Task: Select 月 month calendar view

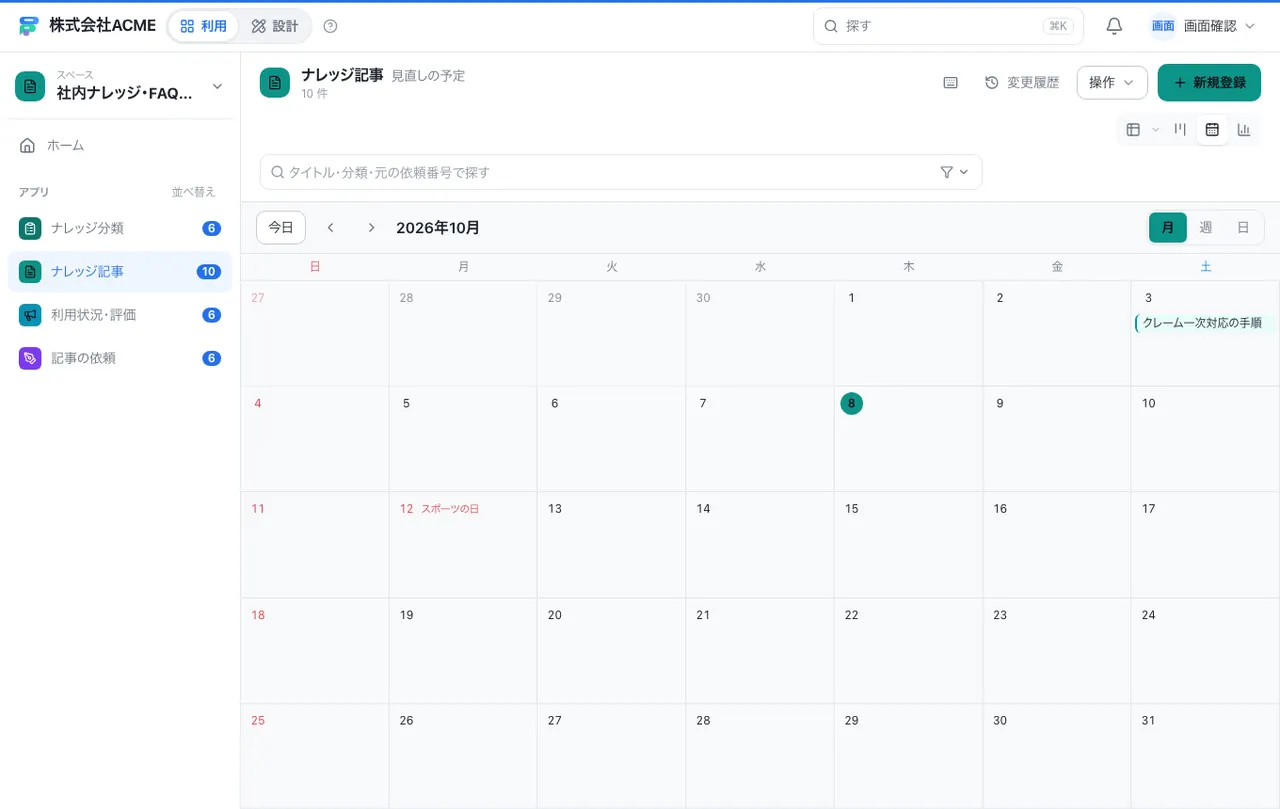Action: (1168, 228)
